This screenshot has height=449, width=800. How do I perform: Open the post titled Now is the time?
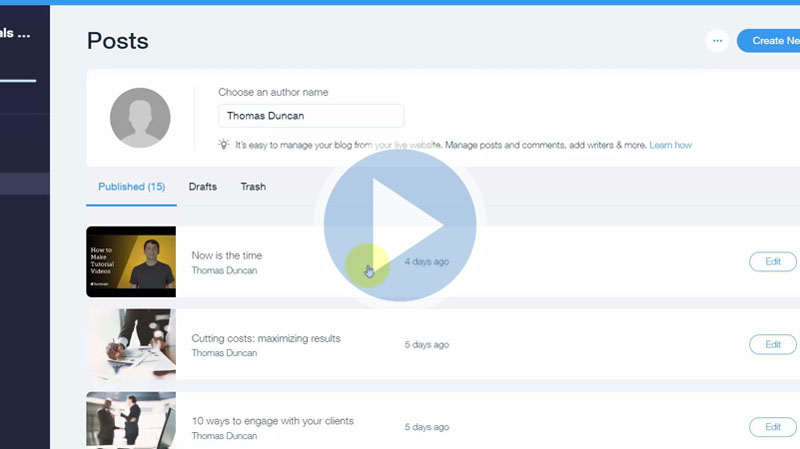227,255
